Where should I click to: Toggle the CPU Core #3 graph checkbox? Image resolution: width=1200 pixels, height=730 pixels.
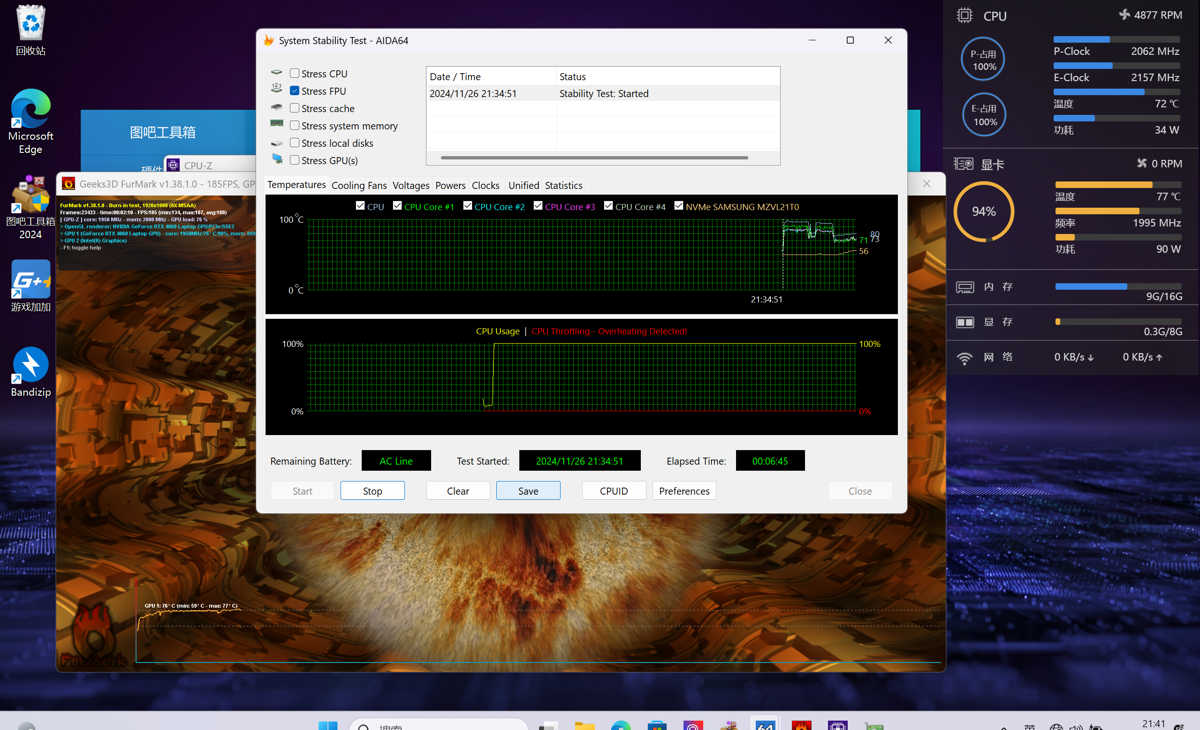[538, 206]
